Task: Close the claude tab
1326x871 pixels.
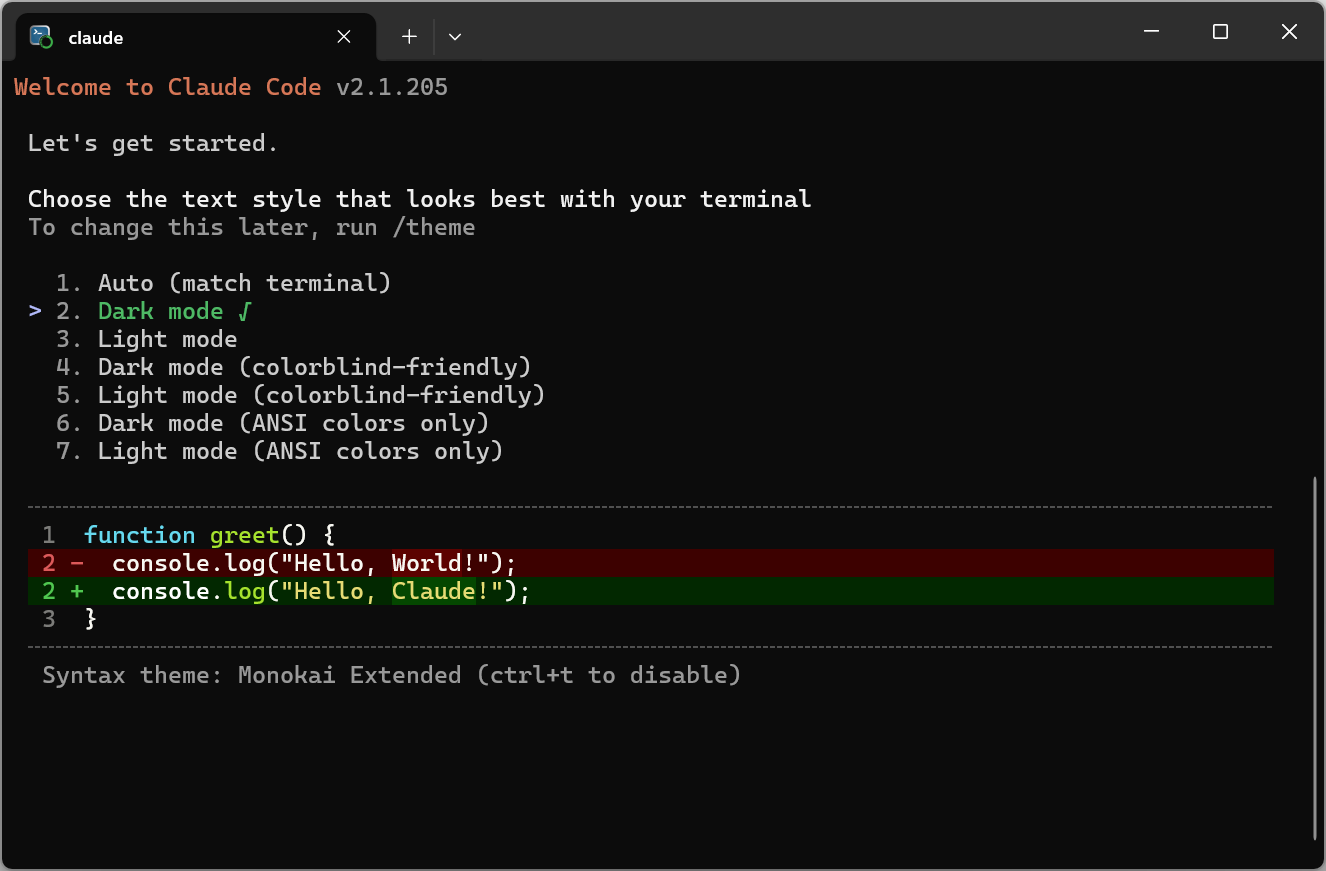Action: 344,37
